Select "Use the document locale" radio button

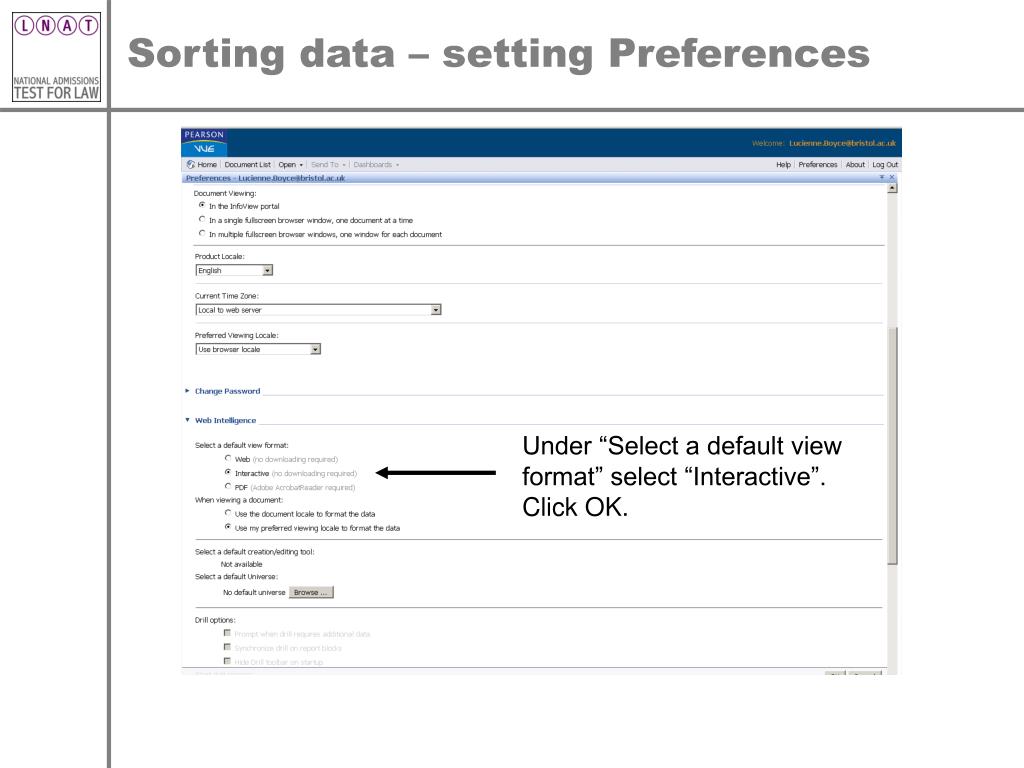pos(228,513)
